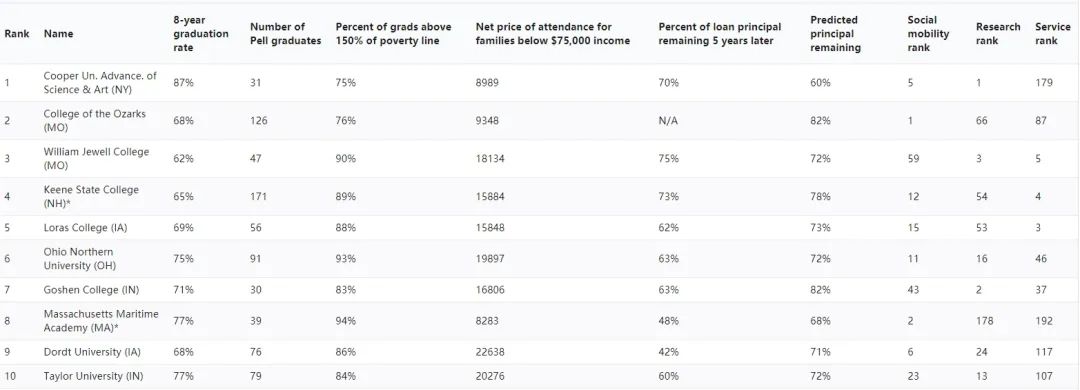Click the Research rank column header
The width and height of the screenshot is (1080, 390).
pyautogui.click(x=998, y=34)
